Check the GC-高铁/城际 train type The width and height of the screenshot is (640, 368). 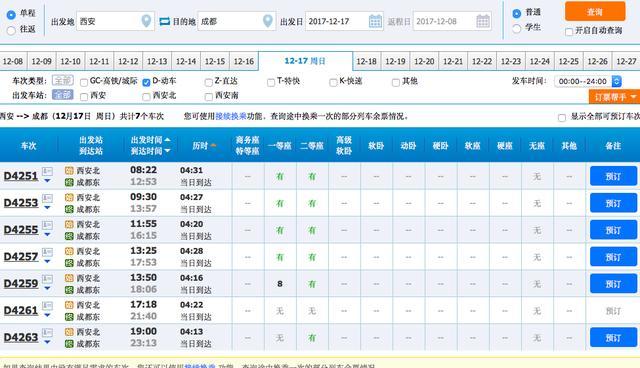pos(84,83)
